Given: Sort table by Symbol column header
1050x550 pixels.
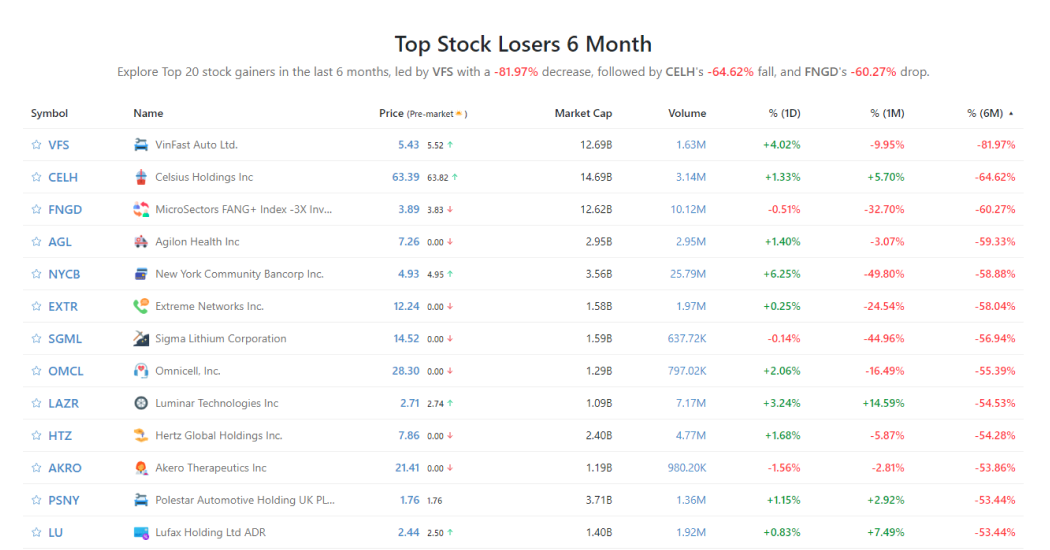Looking at the screenshot, I should pos(49,113).
